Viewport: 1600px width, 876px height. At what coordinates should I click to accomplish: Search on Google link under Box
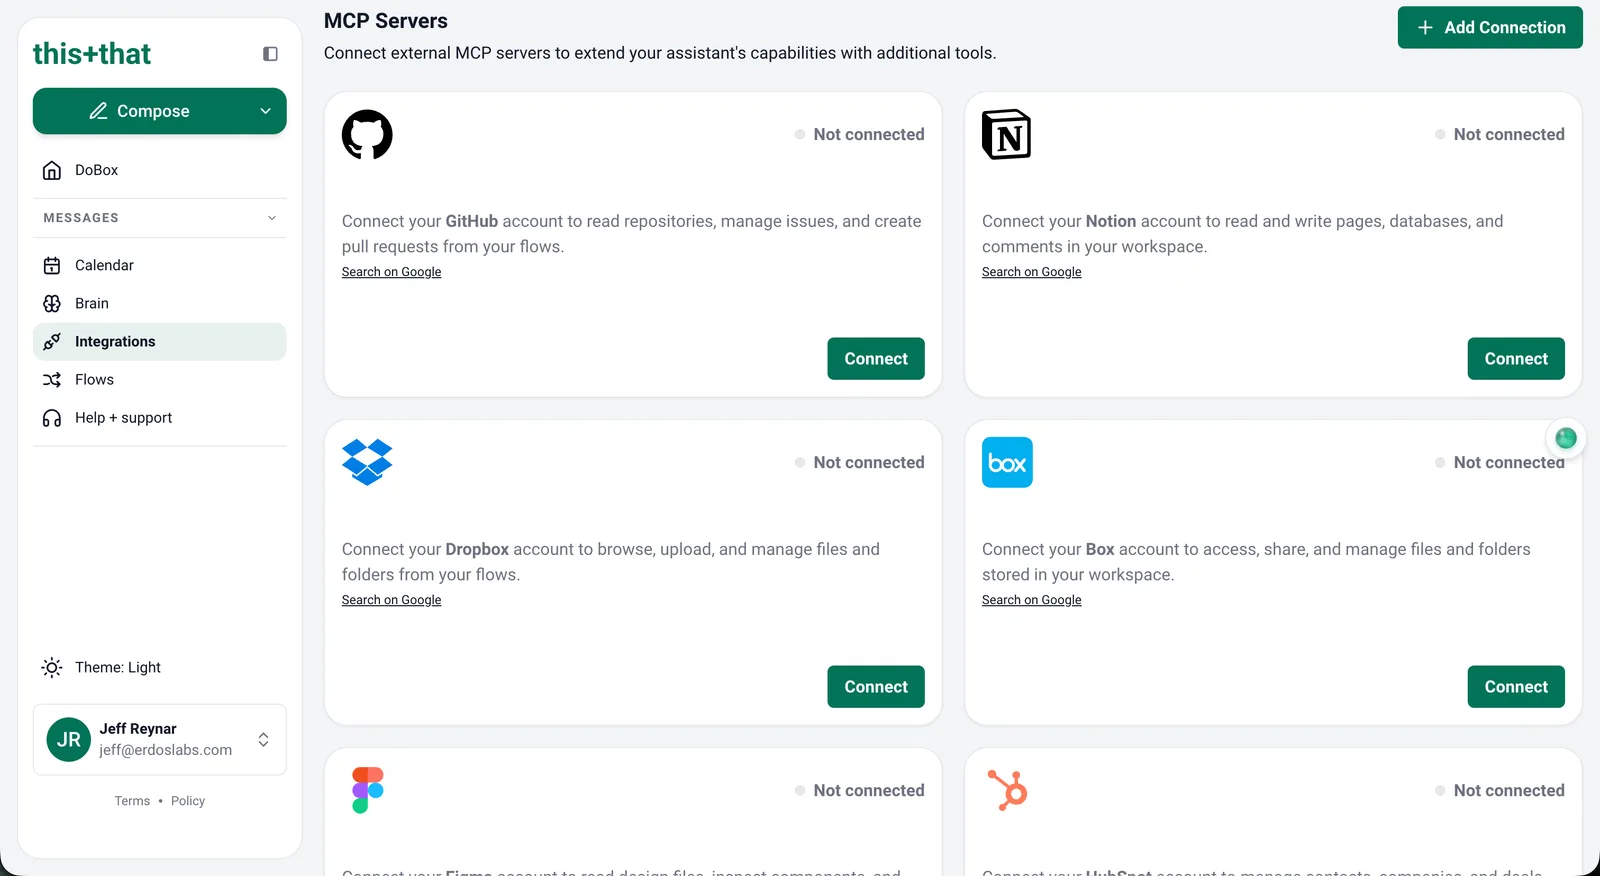[x=1031, y=600]
